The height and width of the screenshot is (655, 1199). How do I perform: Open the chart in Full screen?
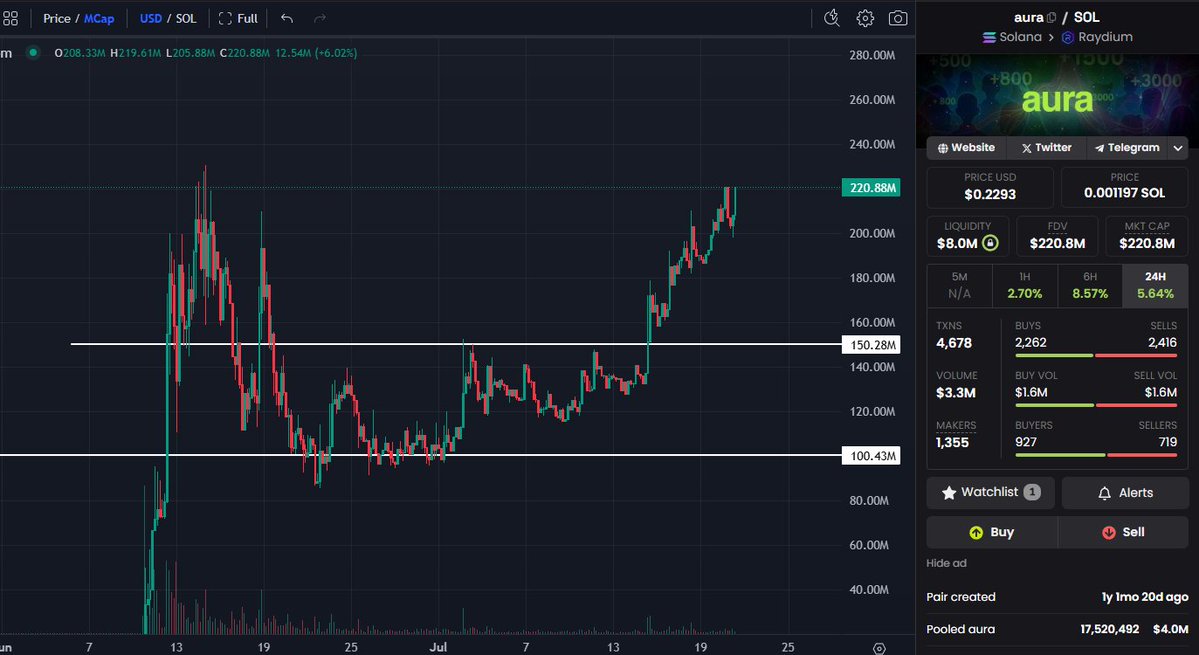[x=238, y=18]
